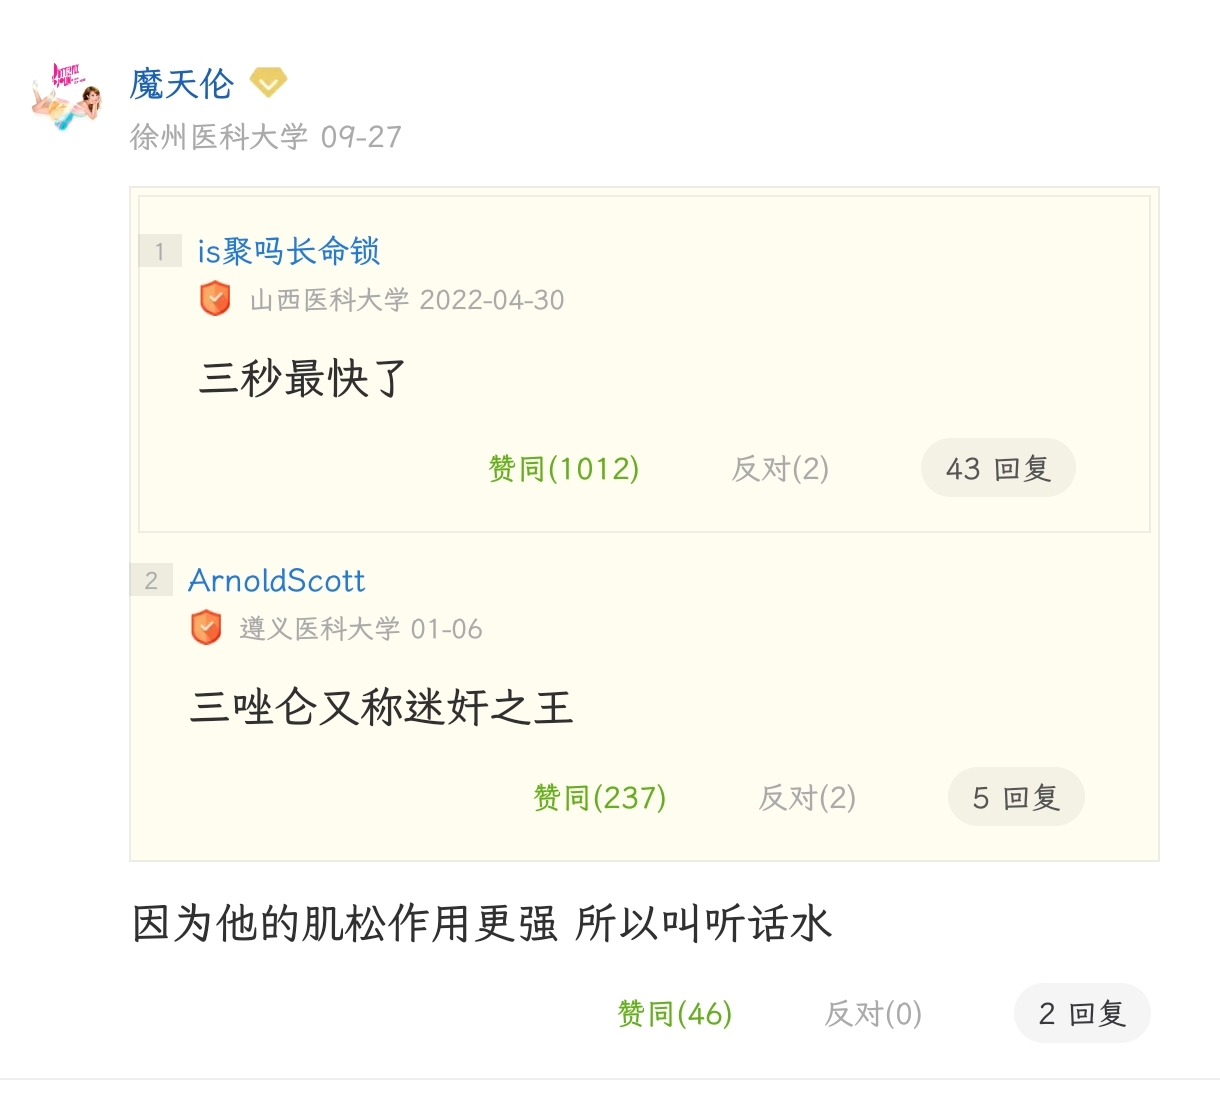
Task: Click the shield badge beside 山西医科大学
Action: point(215,299)
